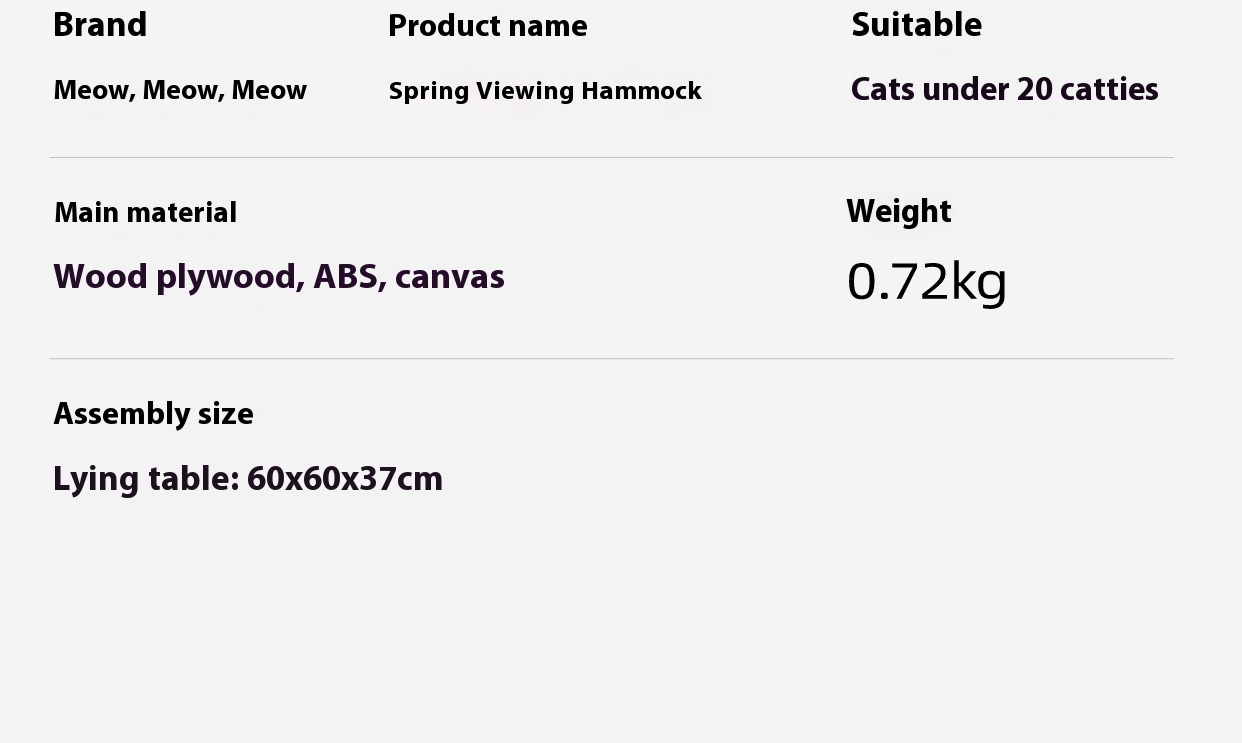Click the word canvas in materials
This screenshot has height=743, width=1242.
[450, 277]
